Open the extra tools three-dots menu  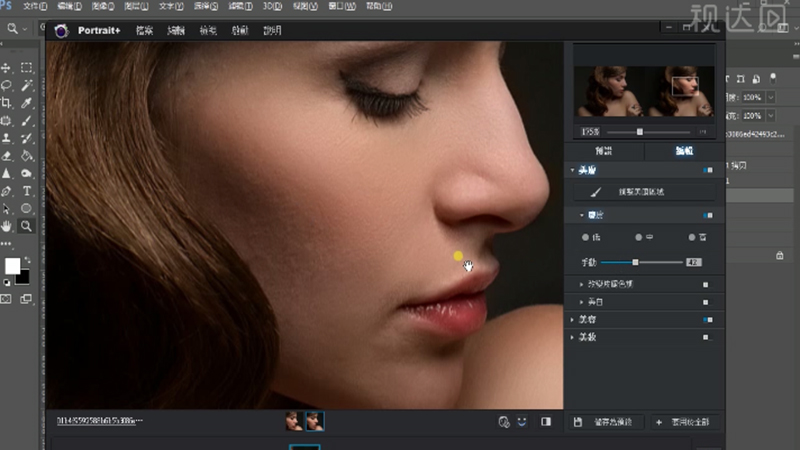pyautogui.click(x=6, y=244)
